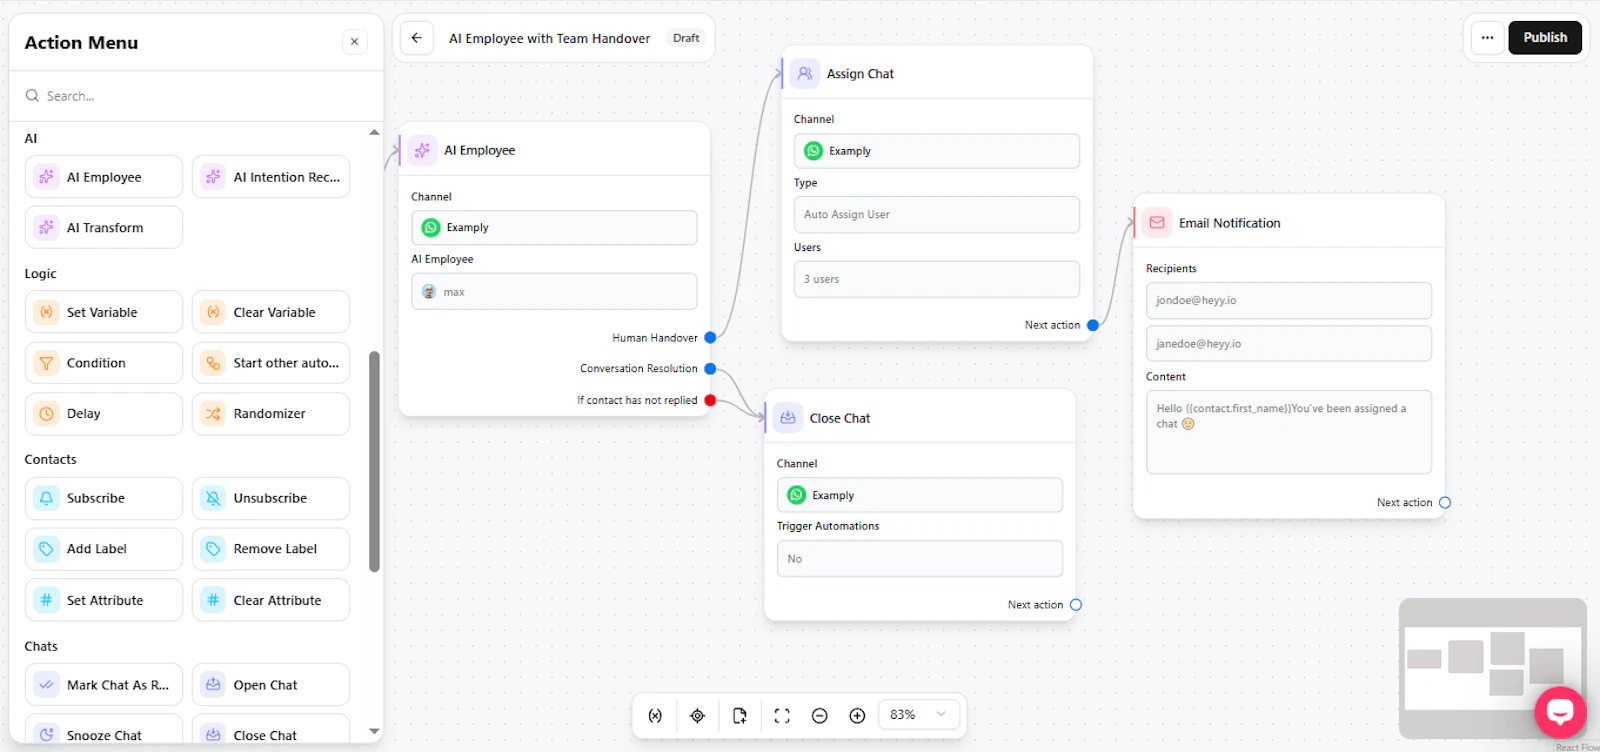1600x752 pixels.
Task: Select the Add Label action
Action: click(x=104, y=549)
